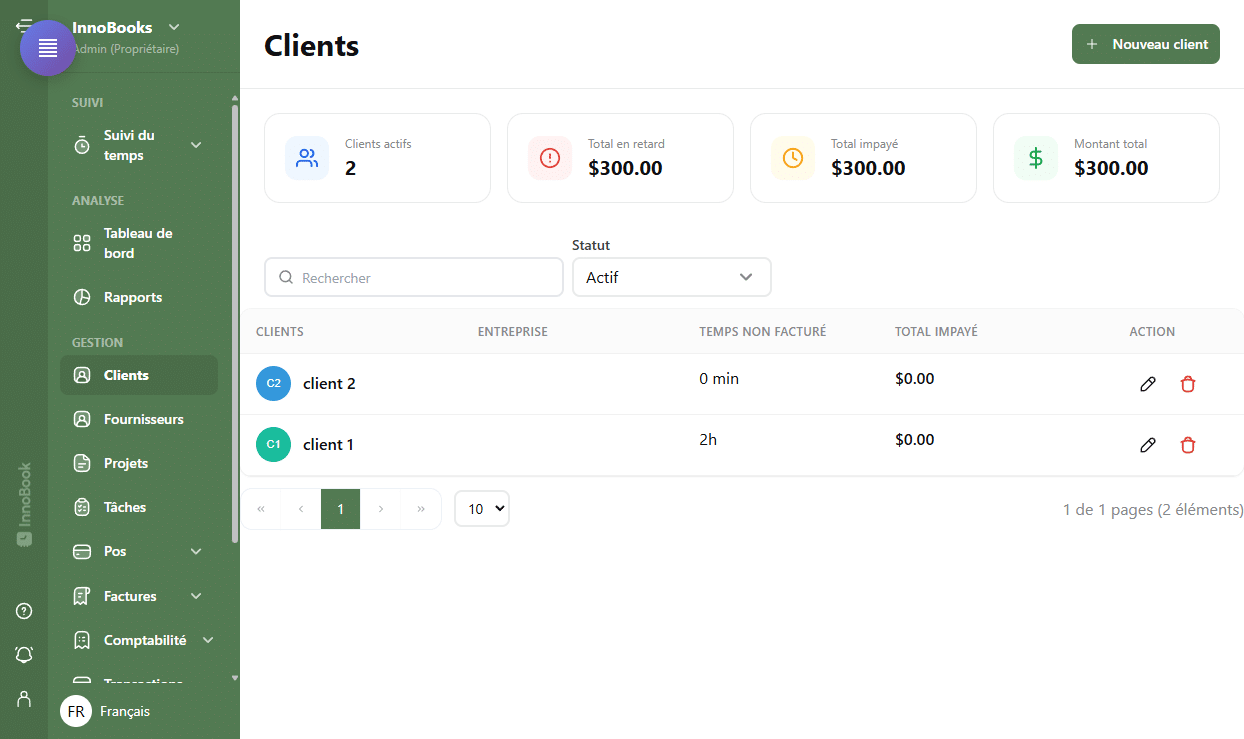Click the Pos card icon

(82, 551)
